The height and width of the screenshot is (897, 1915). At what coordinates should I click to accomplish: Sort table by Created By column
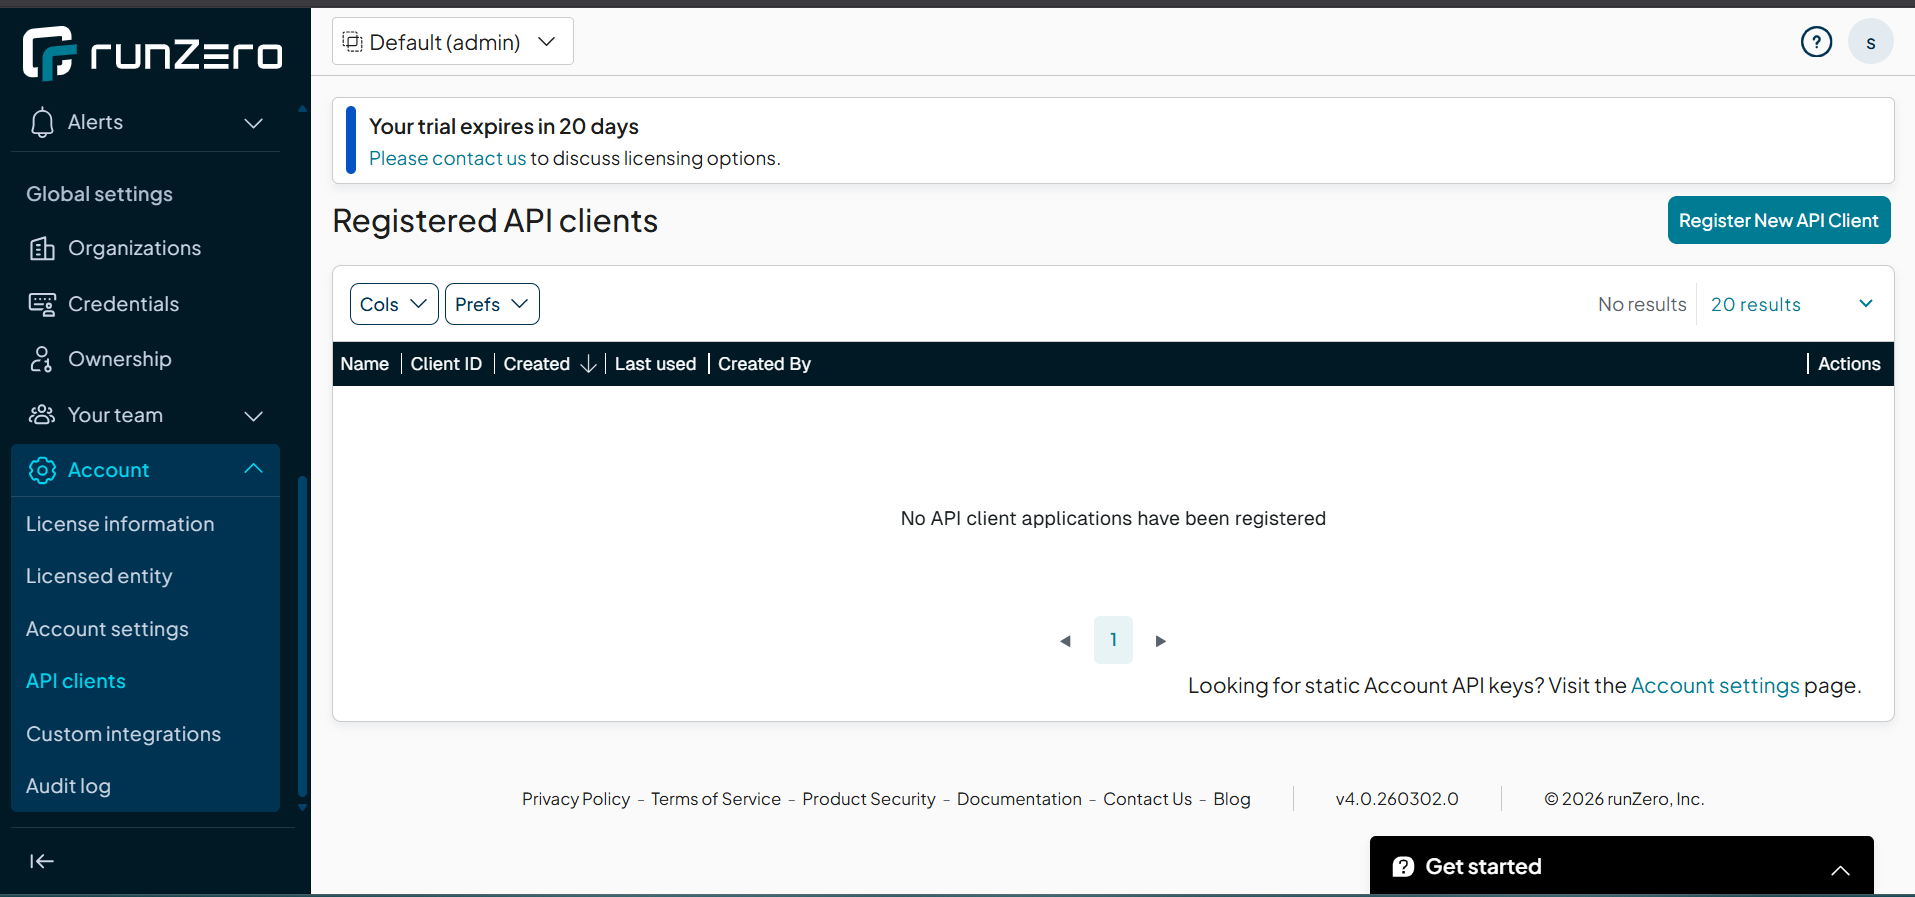click(x=764, y=364)
